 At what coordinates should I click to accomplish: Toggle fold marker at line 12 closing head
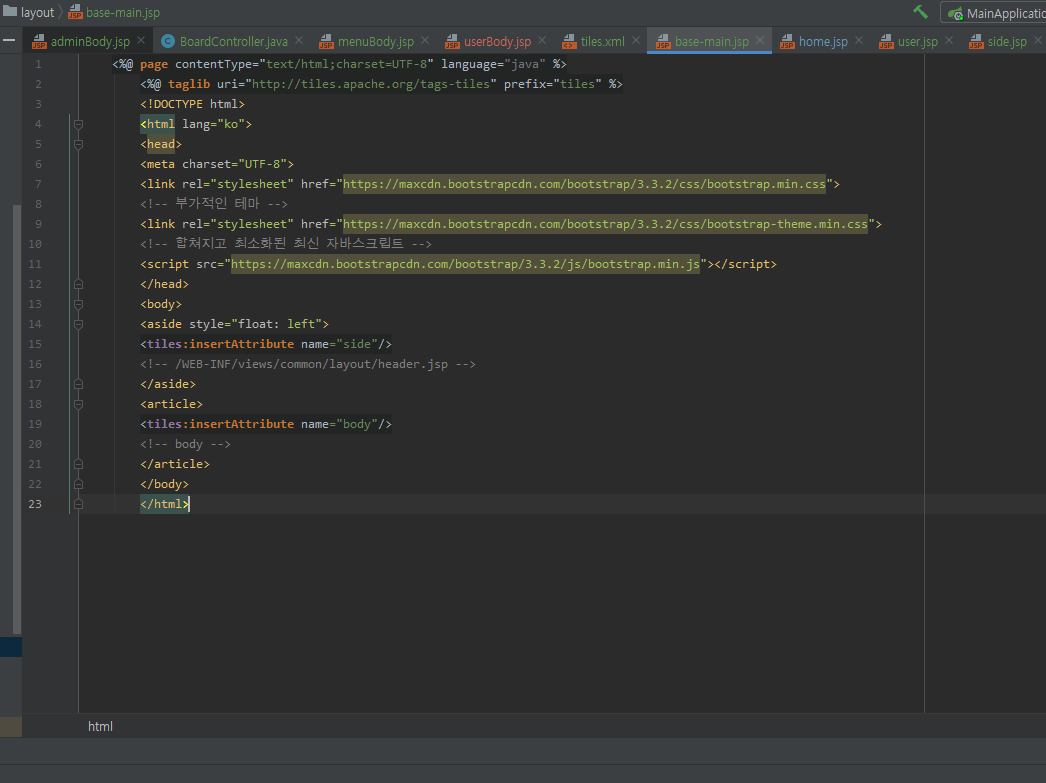(x=78, y=284)
